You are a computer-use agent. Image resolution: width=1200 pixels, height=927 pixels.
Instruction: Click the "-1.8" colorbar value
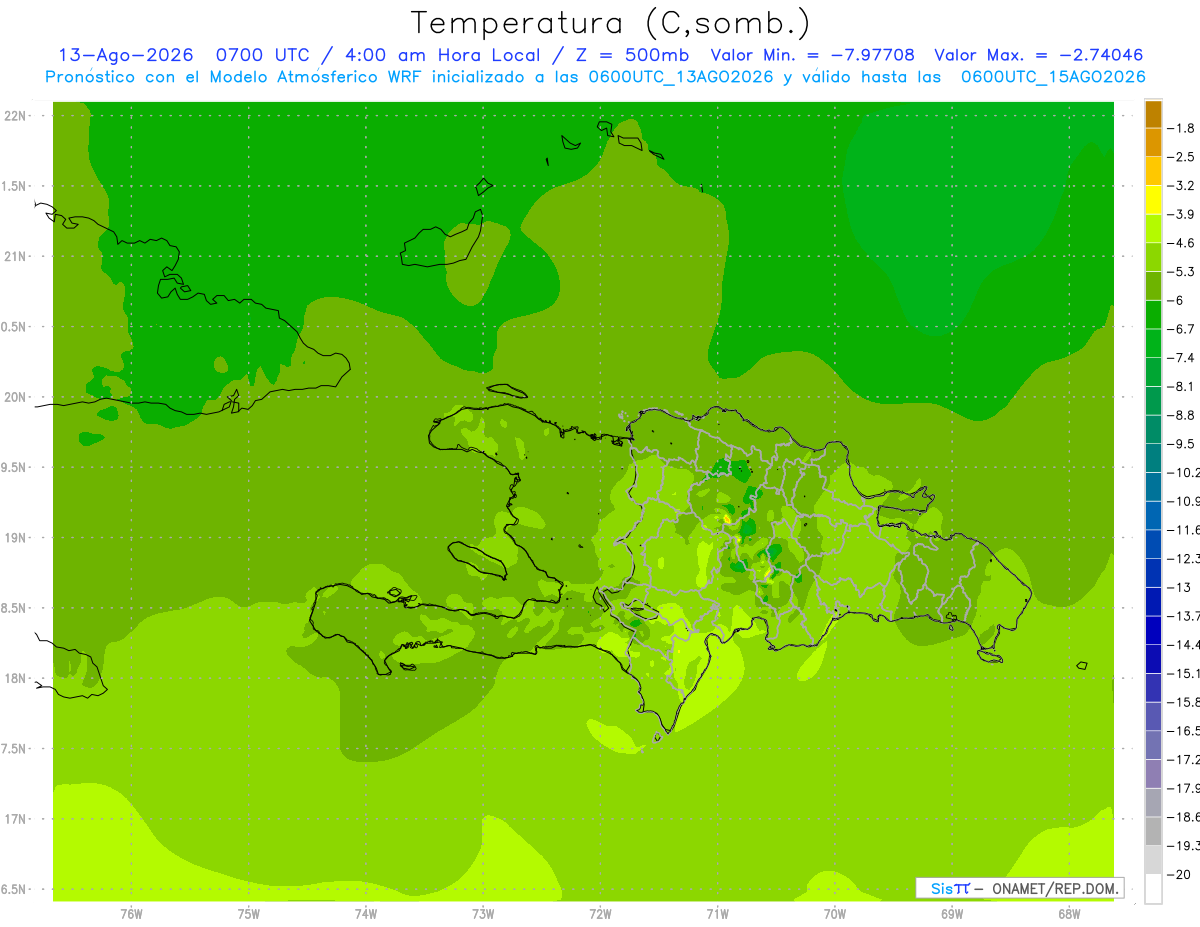[1182, 128]
